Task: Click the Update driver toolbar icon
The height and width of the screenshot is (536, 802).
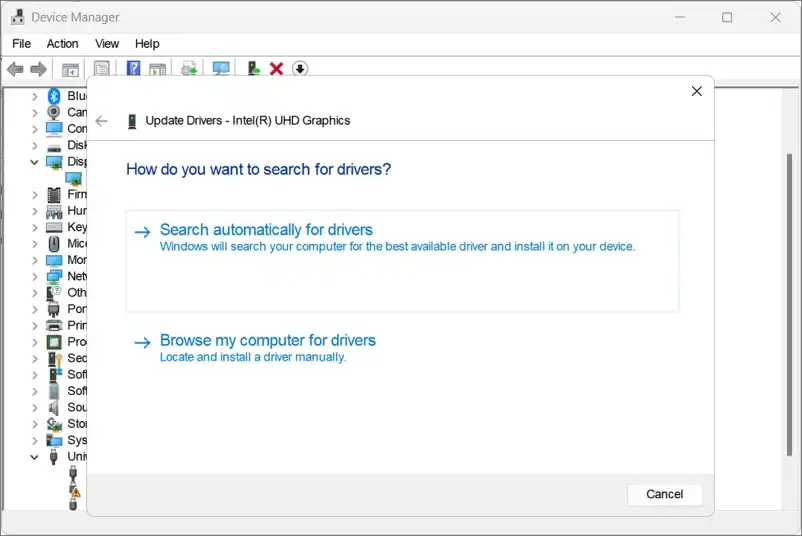Action: tap(189, 69)
